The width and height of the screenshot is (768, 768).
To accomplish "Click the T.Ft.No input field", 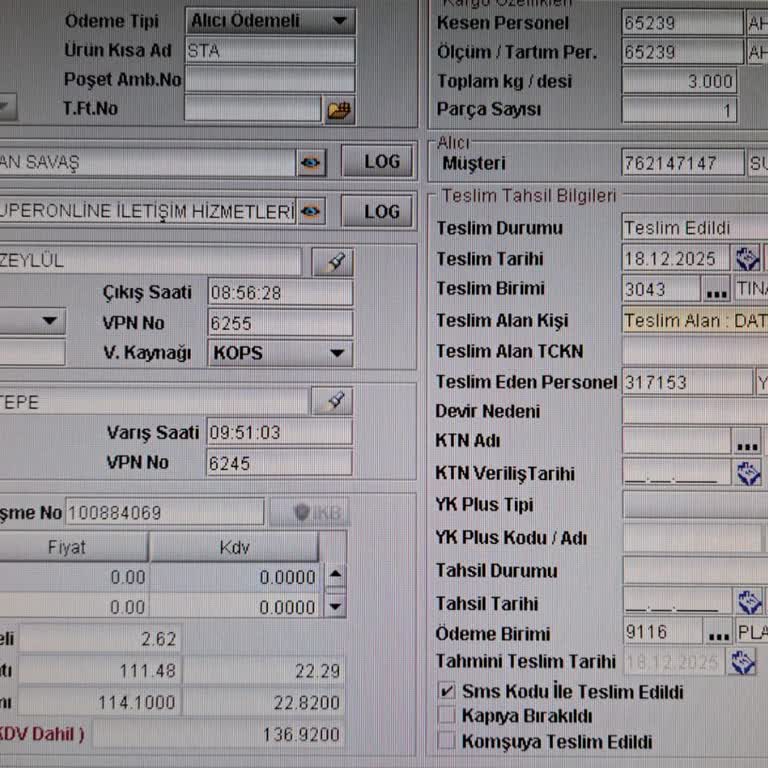I will 253,108.
